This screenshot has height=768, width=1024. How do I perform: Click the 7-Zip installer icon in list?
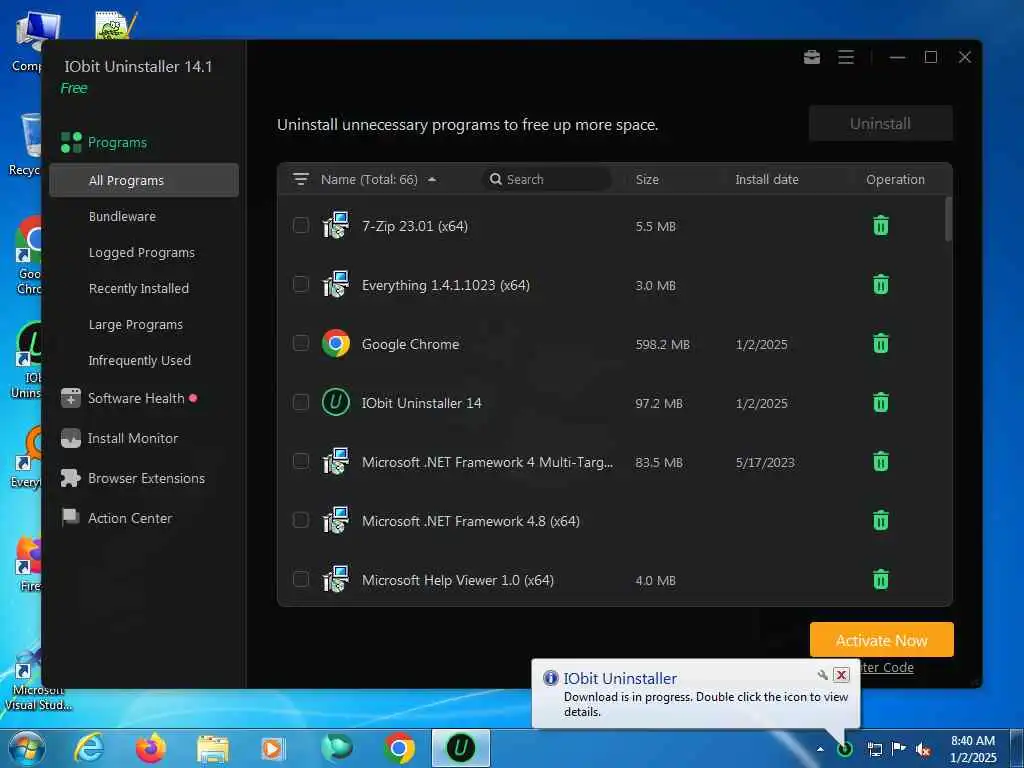pyautogui.click(x=336, y=226)
